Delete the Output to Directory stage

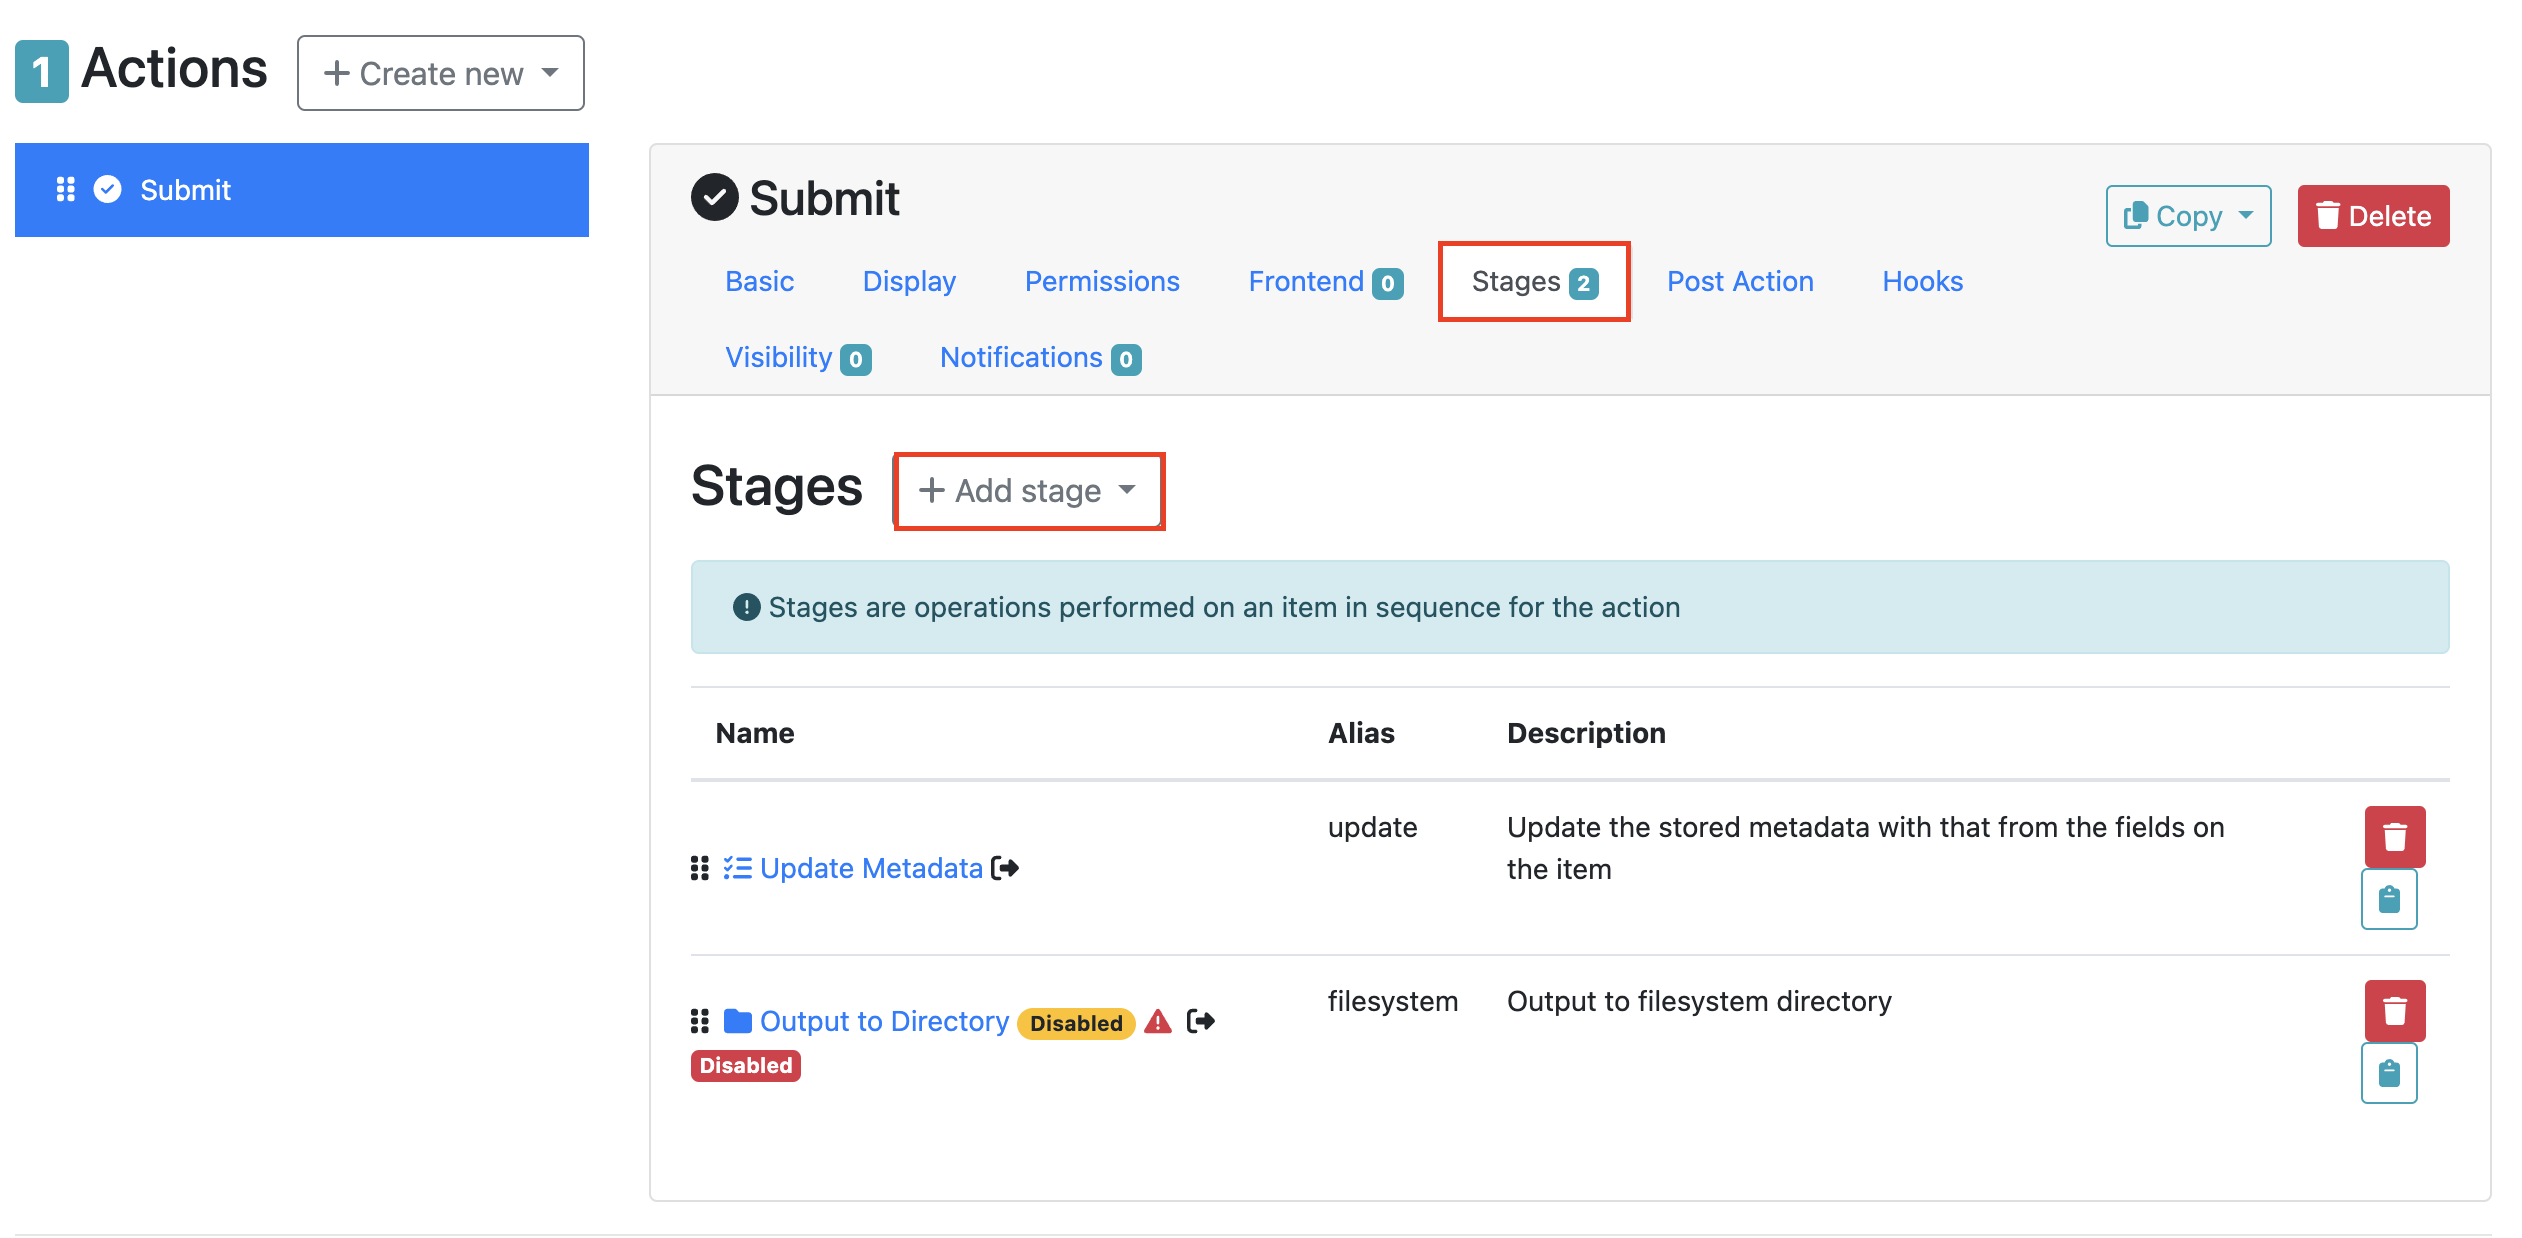coord(2393,1010)
